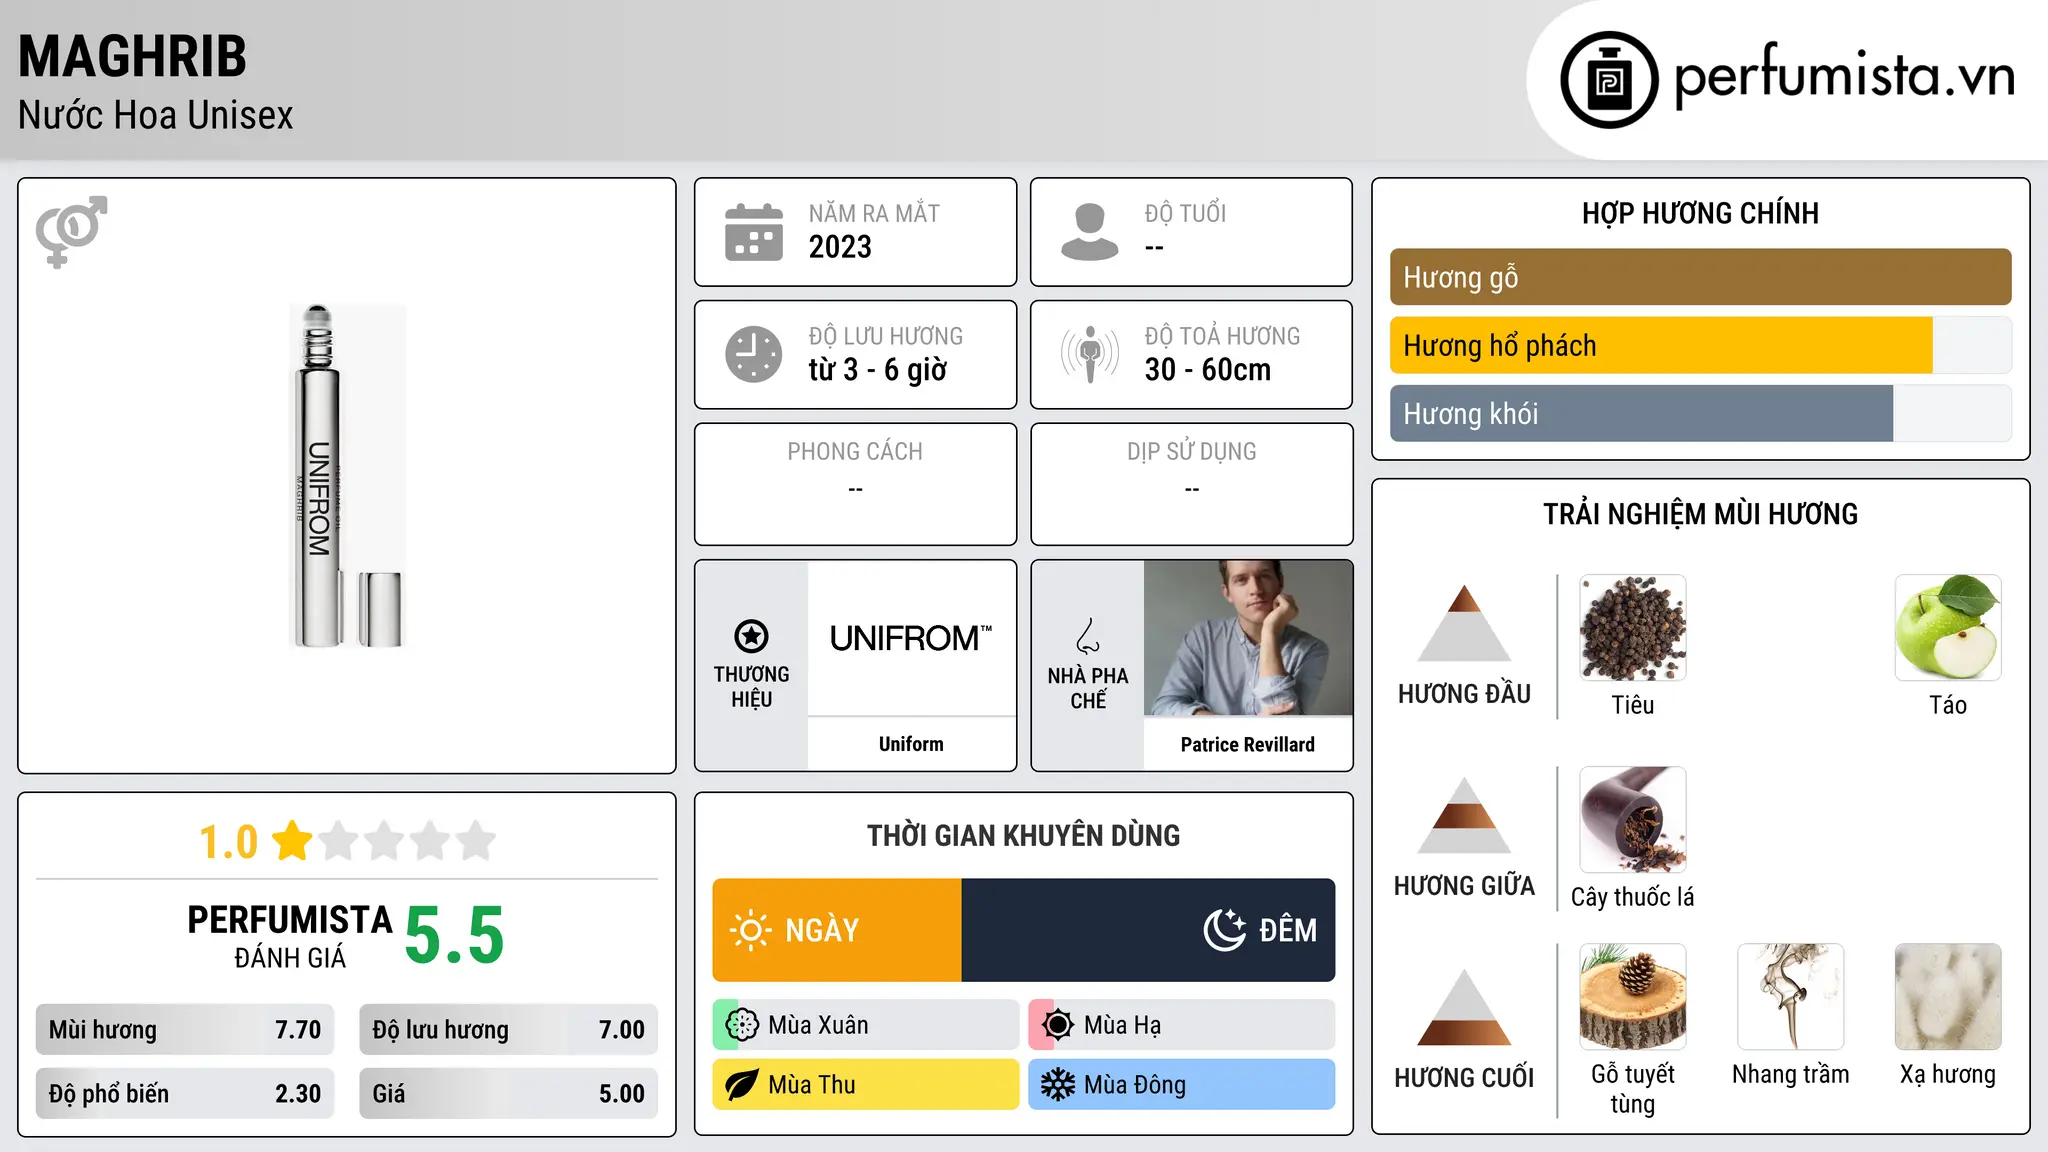2048x1152 pixels.
Task: Click the snowflake icon for Mùa Đông
Action: point(1058,1085)
